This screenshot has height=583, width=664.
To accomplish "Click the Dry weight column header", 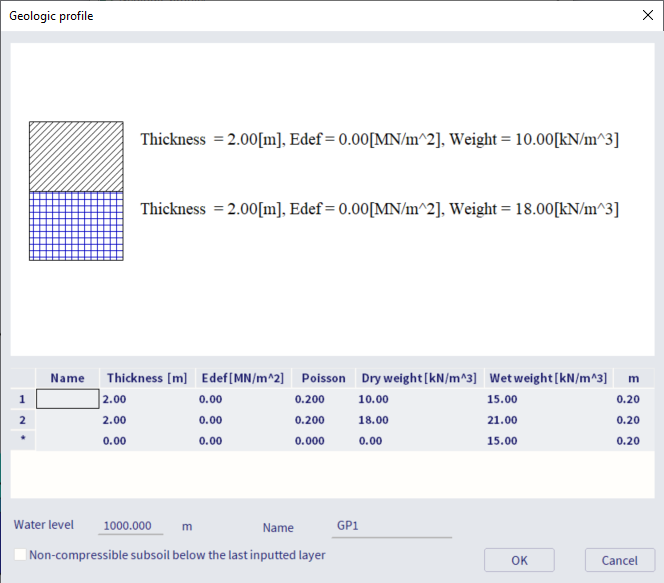I will tap(419, 378).
